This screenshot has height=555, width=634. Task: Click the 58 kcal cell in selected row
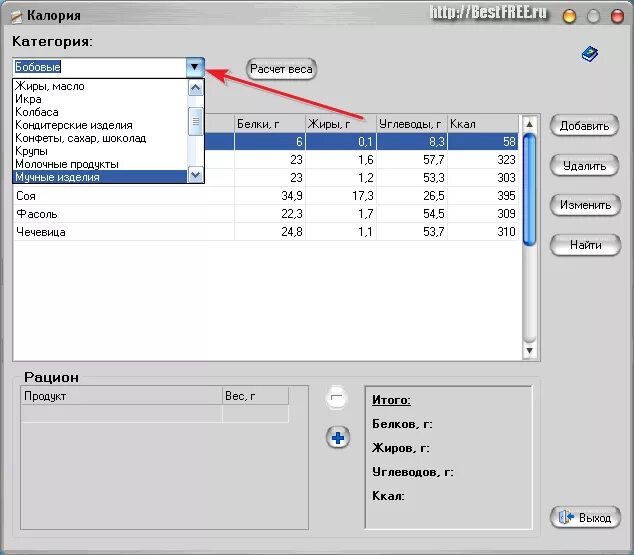point(483,141)
